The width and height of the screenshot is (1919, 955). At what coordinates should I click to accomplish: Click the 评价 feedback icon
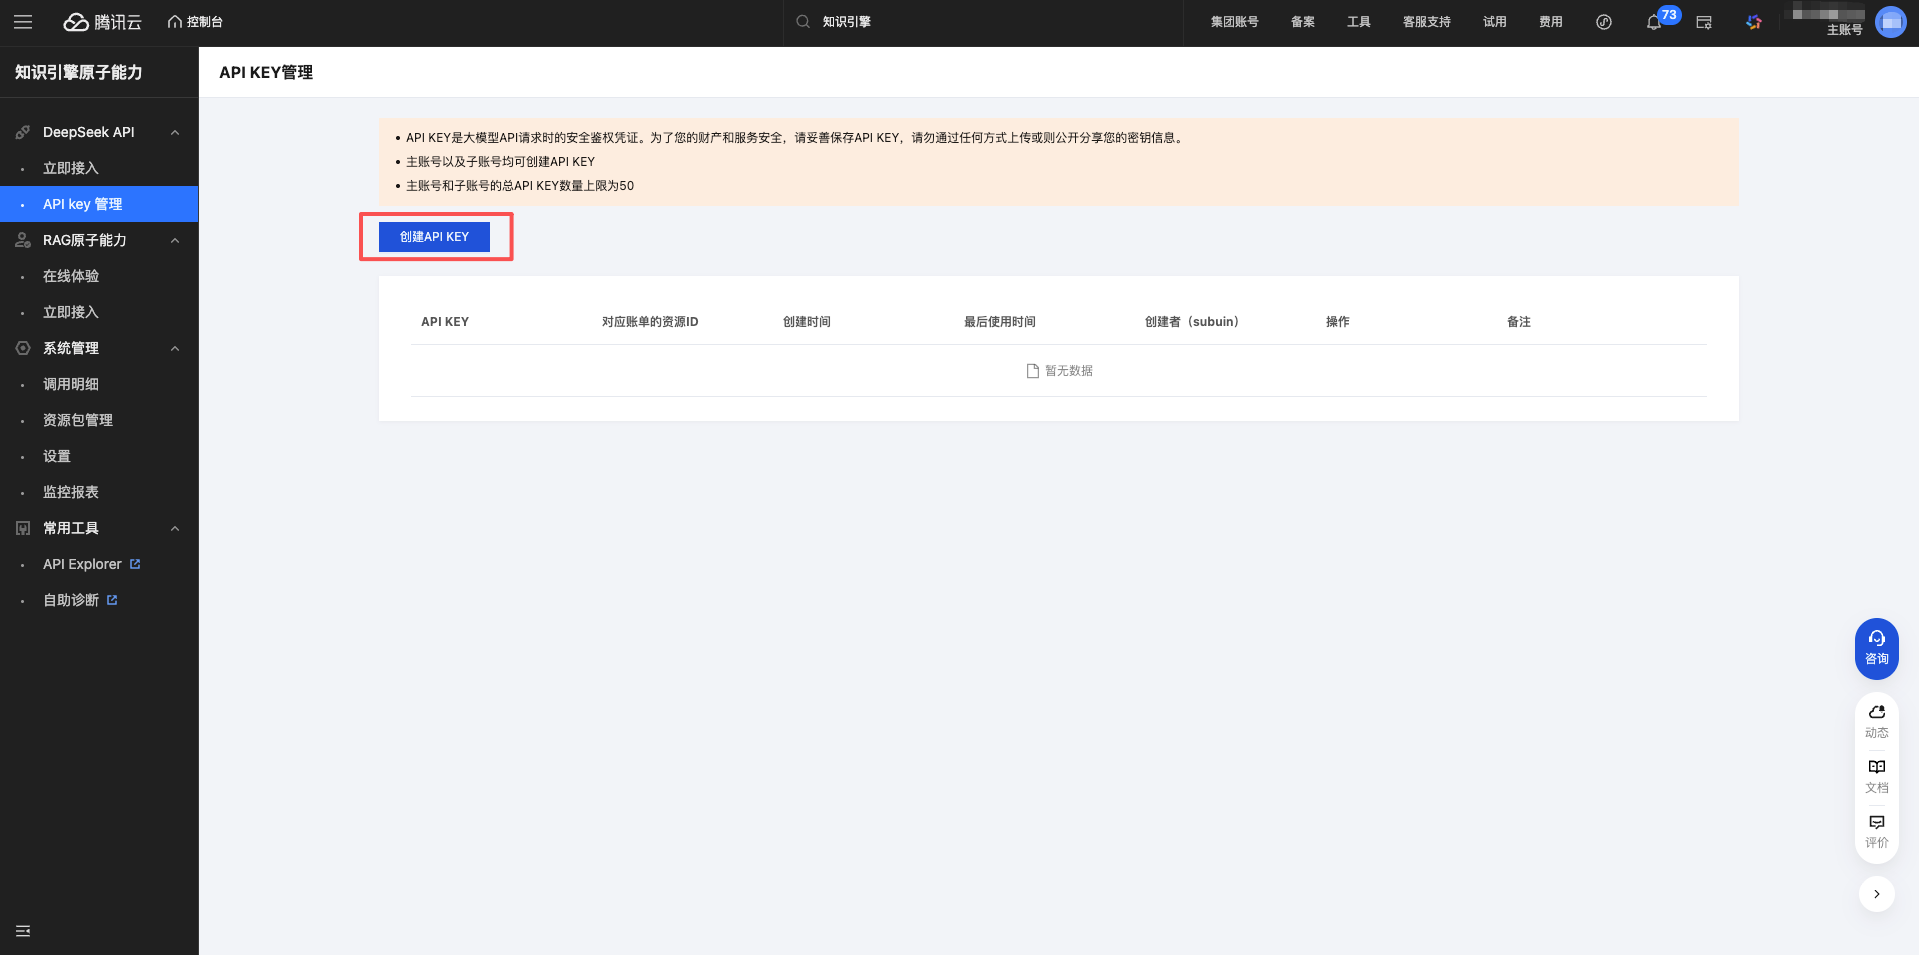coord(1876,829)
